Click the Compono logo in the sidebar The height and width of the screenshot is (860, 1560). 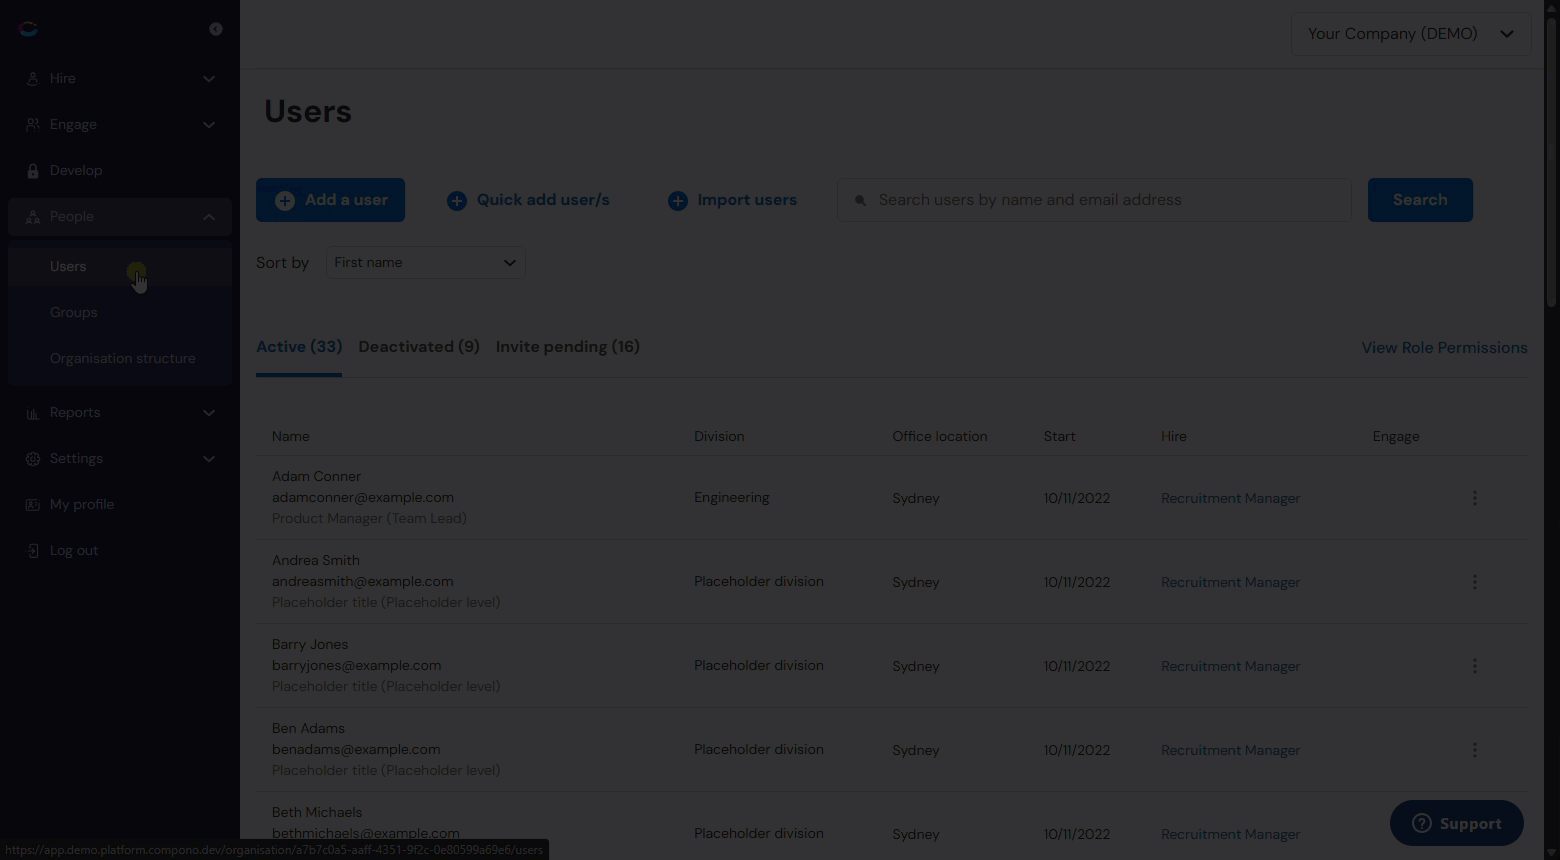pos(28,29)
